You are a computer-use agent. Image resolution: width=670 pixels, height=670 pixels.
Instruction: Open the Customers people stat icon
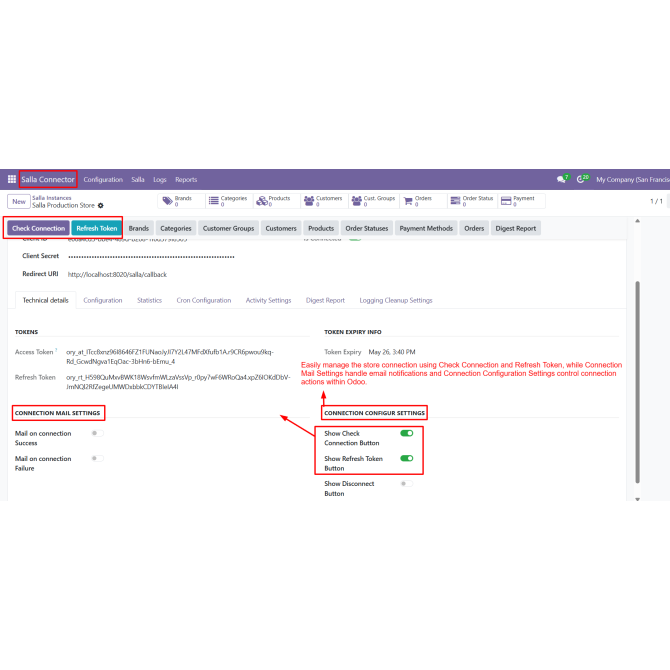pos(309,201)
